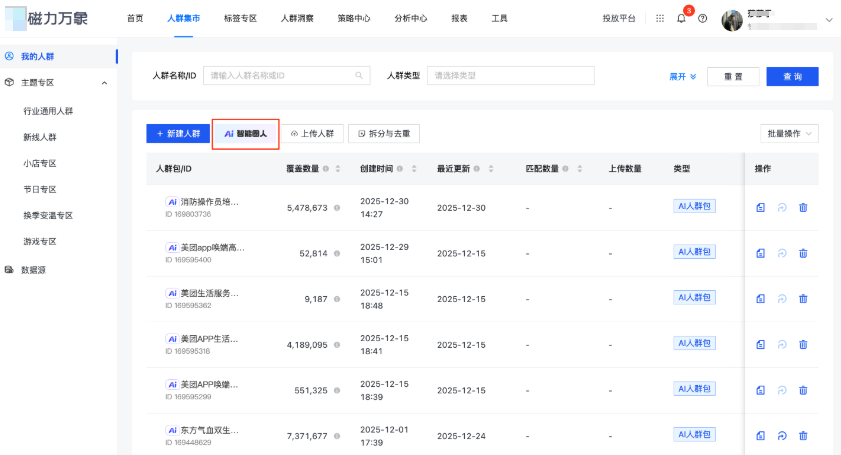Screen dimensions: 841x455
Task: Refresh icon for 消防操作员培 row
Action: coord(782,208)
